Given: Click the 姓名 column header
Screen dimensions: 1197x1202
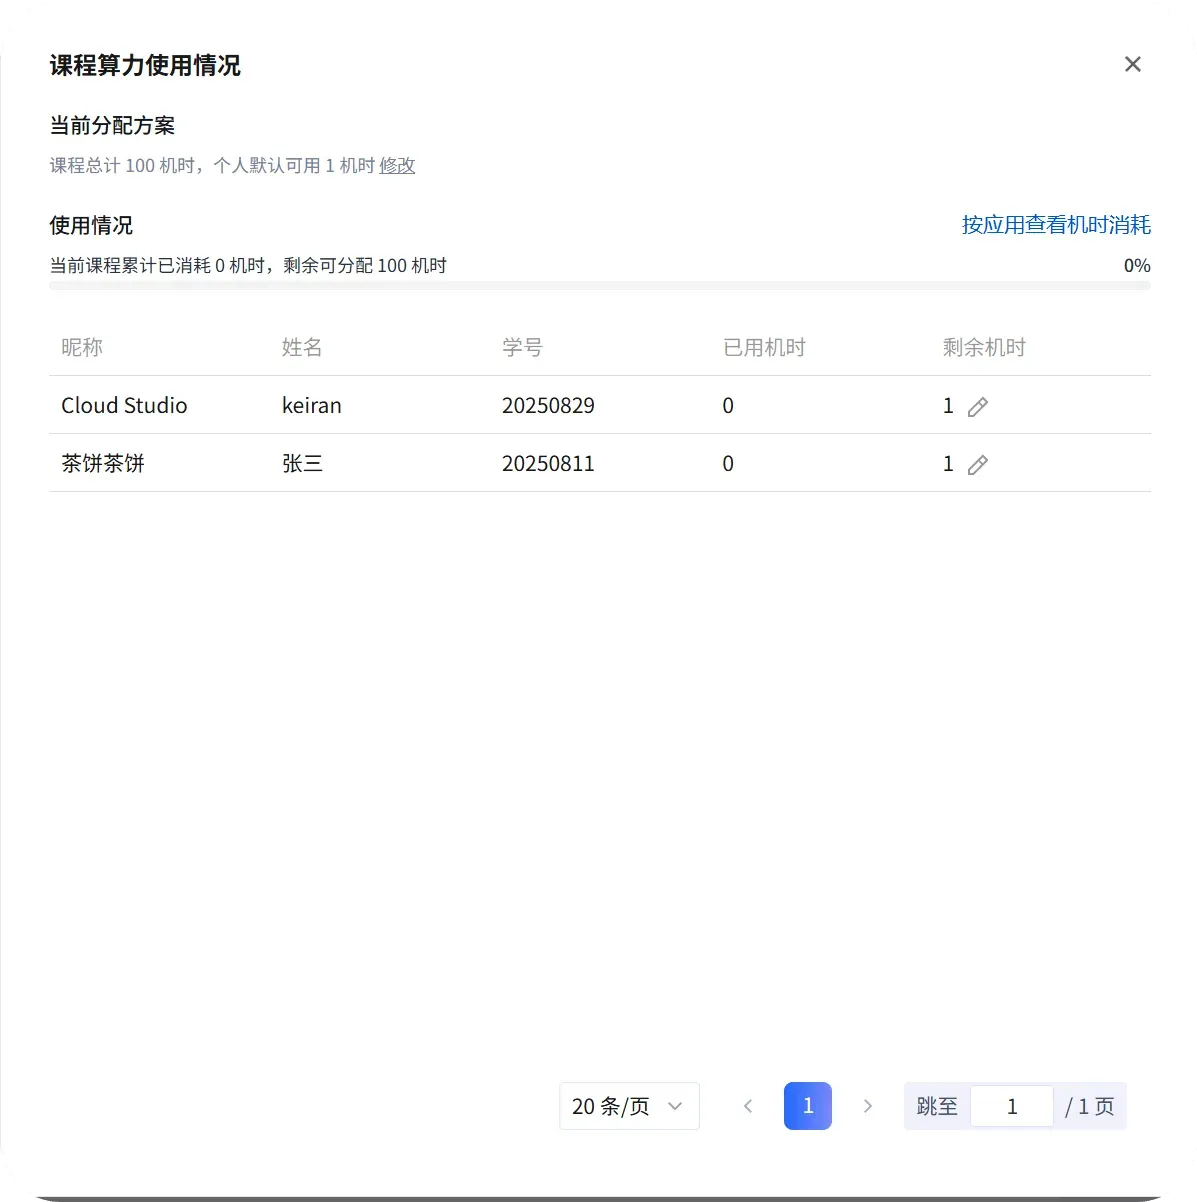Looking at the screenshot, I should 302,347.
